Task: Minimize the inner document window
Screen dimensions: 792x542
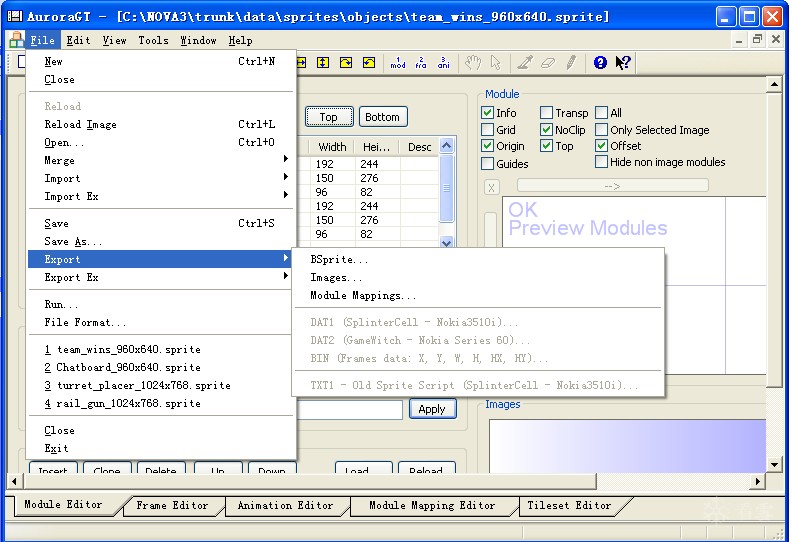Action: click(x=739, y=39)
